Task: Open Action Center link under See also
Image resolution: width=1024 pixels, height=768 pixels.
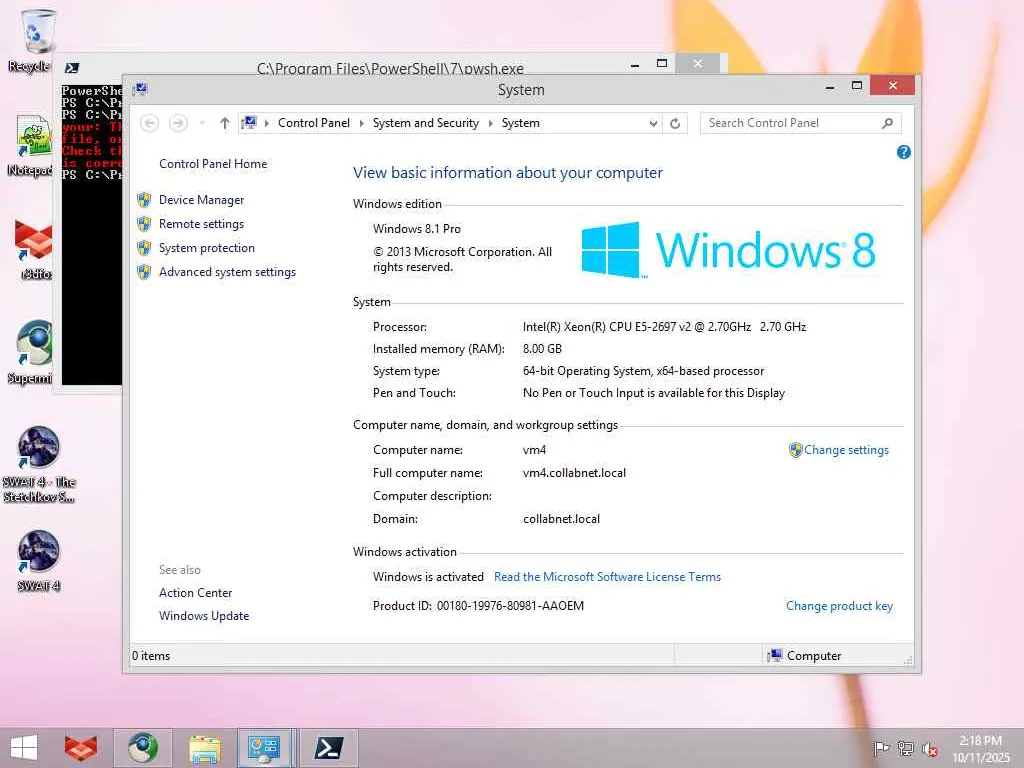Action: pyautogui.click(x=195, y=593)
